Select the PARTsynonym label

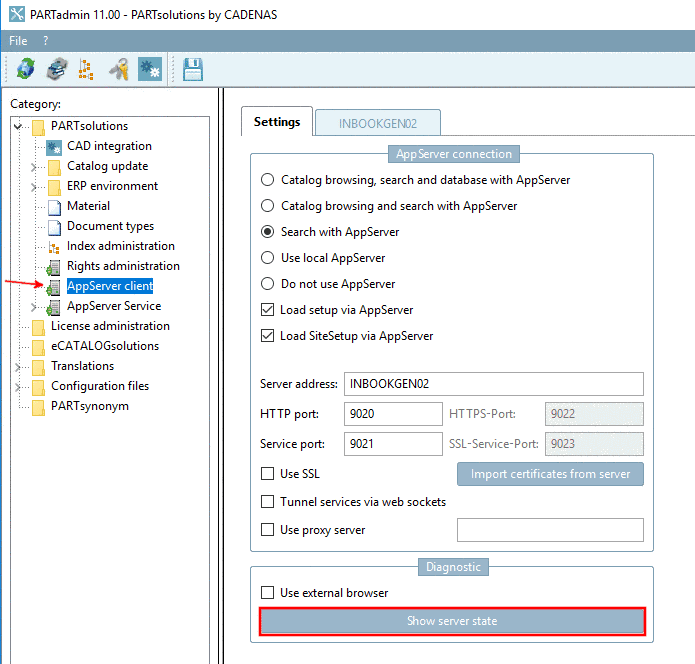pos(90,406)
